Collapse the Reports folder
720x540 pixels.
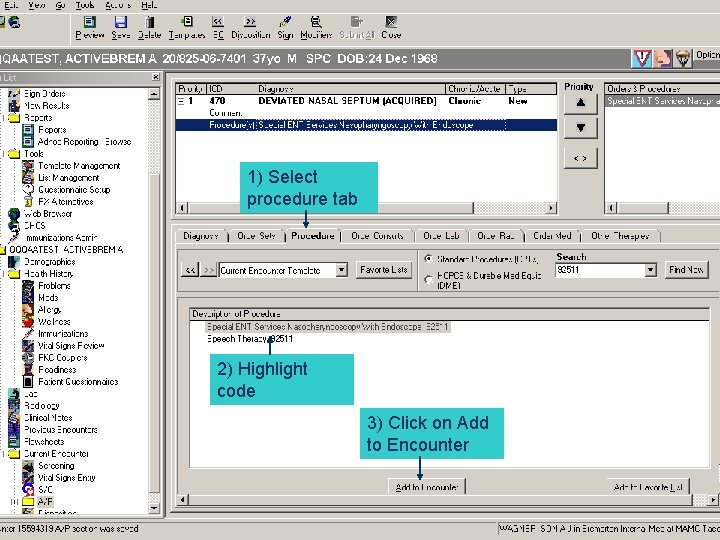[4, 118]
